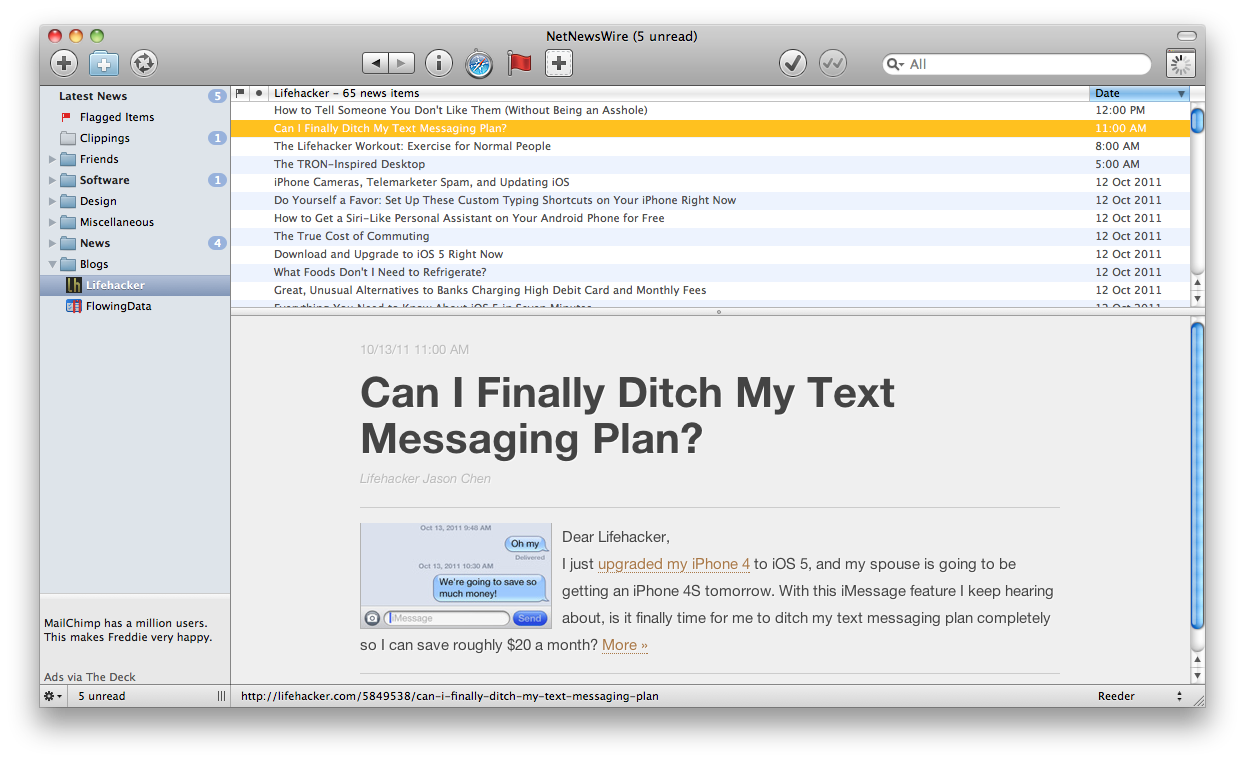Screen dimensions: 1245x762
Task: Click the iMessage screenshot thumbnail in the article
Action: [x=455, y=576]
